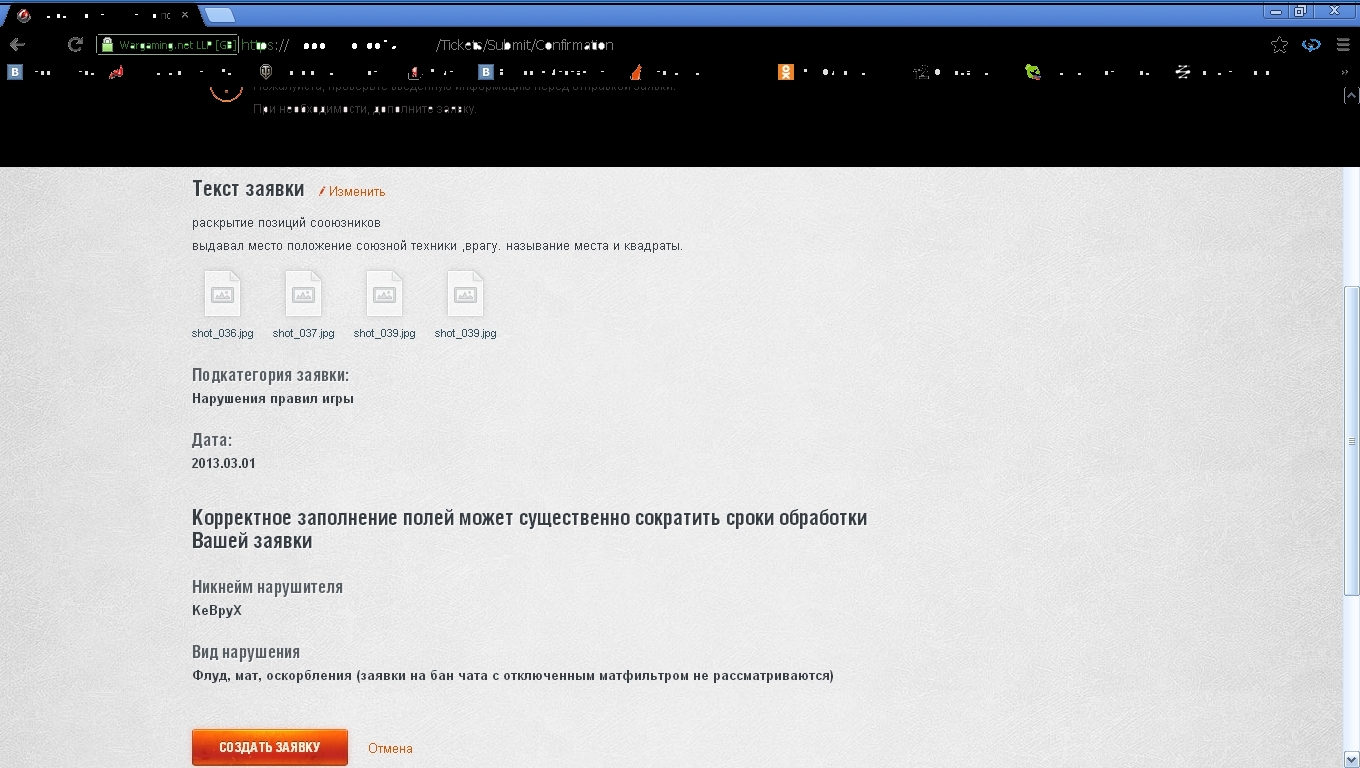The height and width of the screenshot is (768, 1360).
Task: Click the Отмена cancel link
Action: [x=390, y=748]
